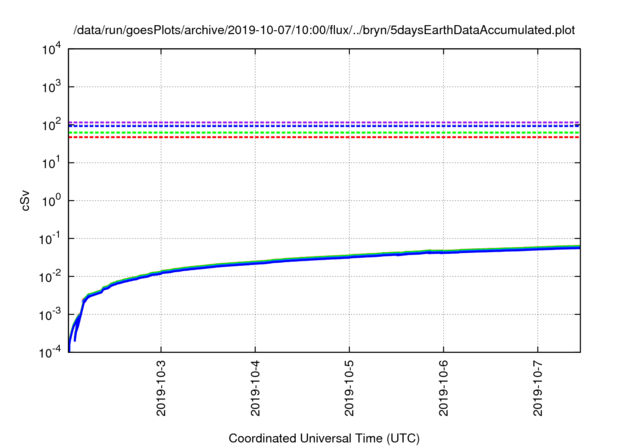Click the red dashed threshold line

pyautogui.click(x=324, y=137)
